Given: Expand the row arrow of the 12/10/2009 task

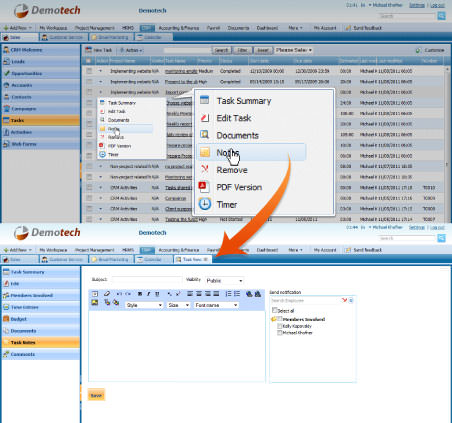Looking at the screenshot, I should point(101,71).
